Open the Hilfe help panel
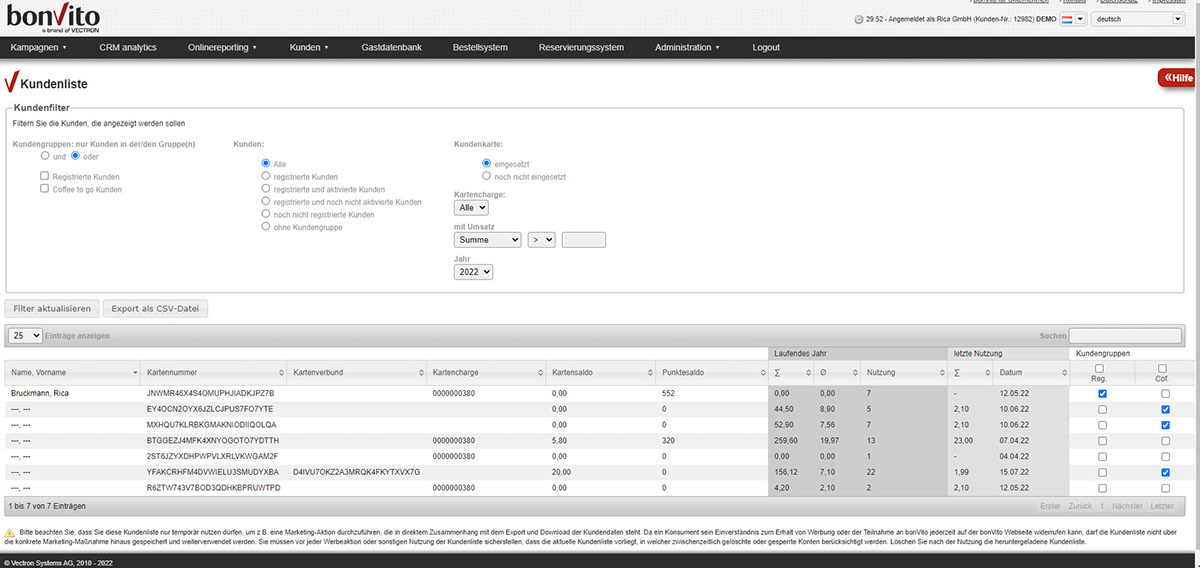This screenshot has width=1200, height=568. 1178,78
